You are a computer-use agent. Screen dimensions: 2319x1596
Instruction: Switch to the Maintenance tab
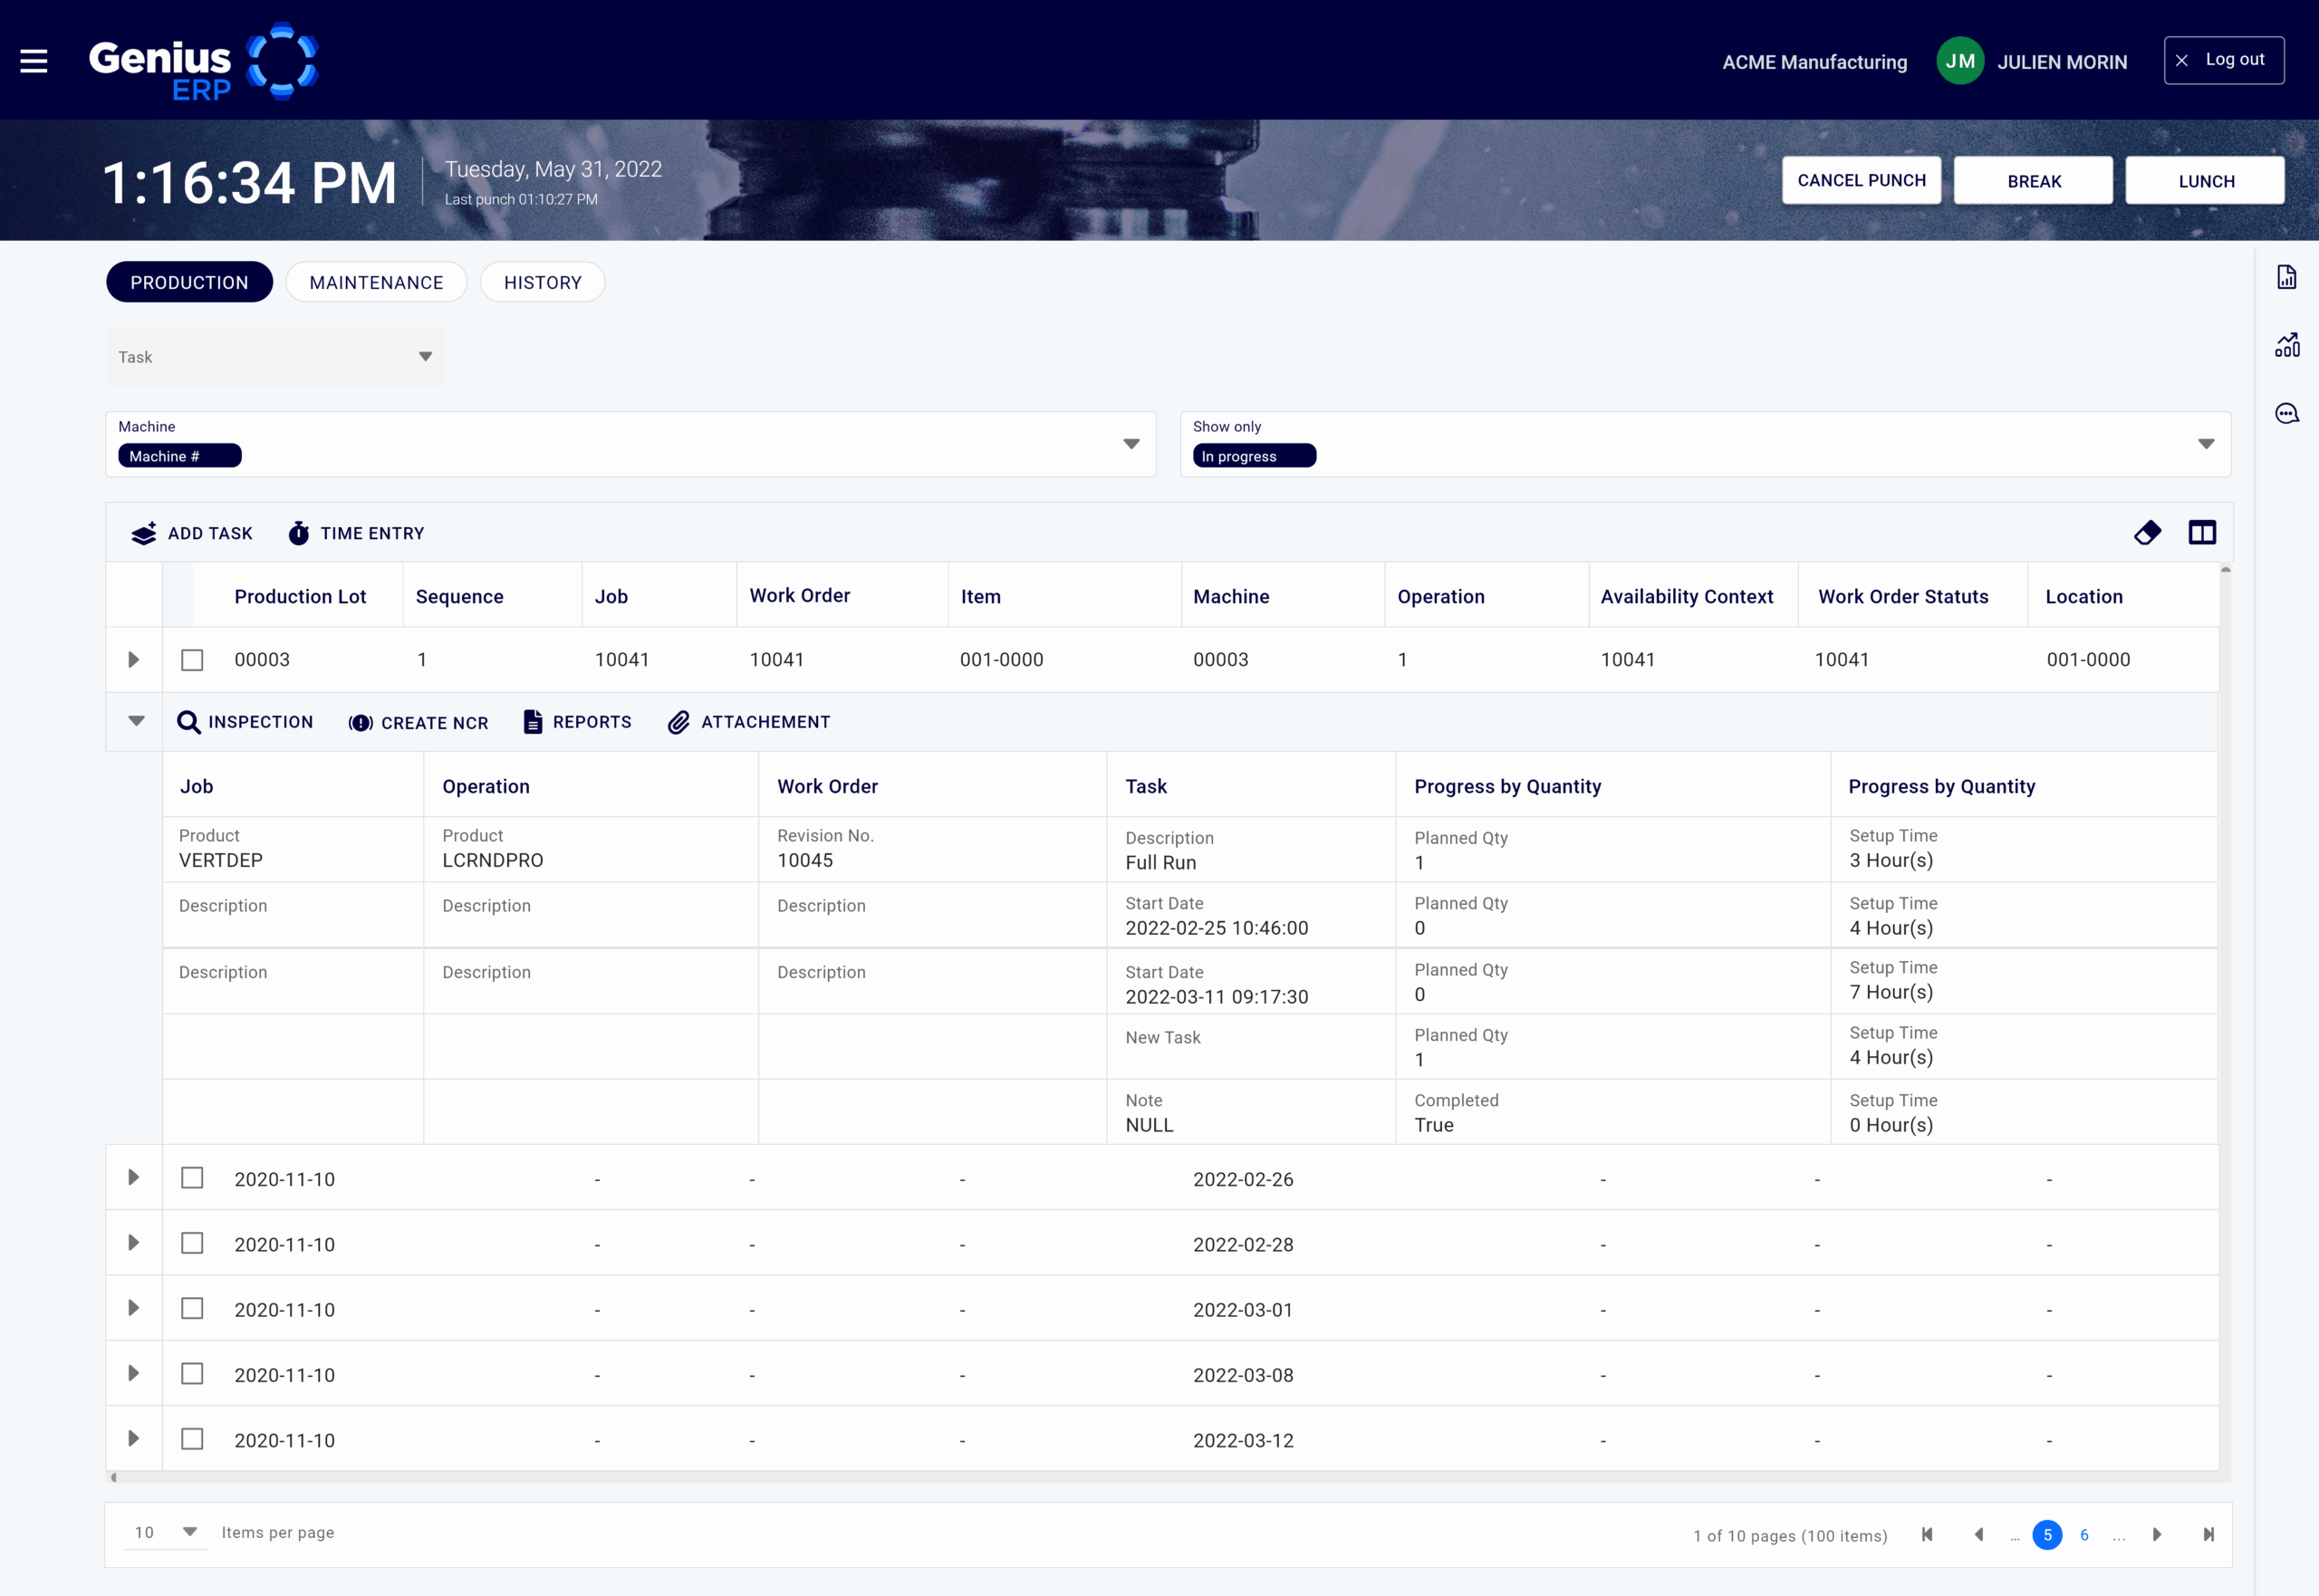coord(376,283)
